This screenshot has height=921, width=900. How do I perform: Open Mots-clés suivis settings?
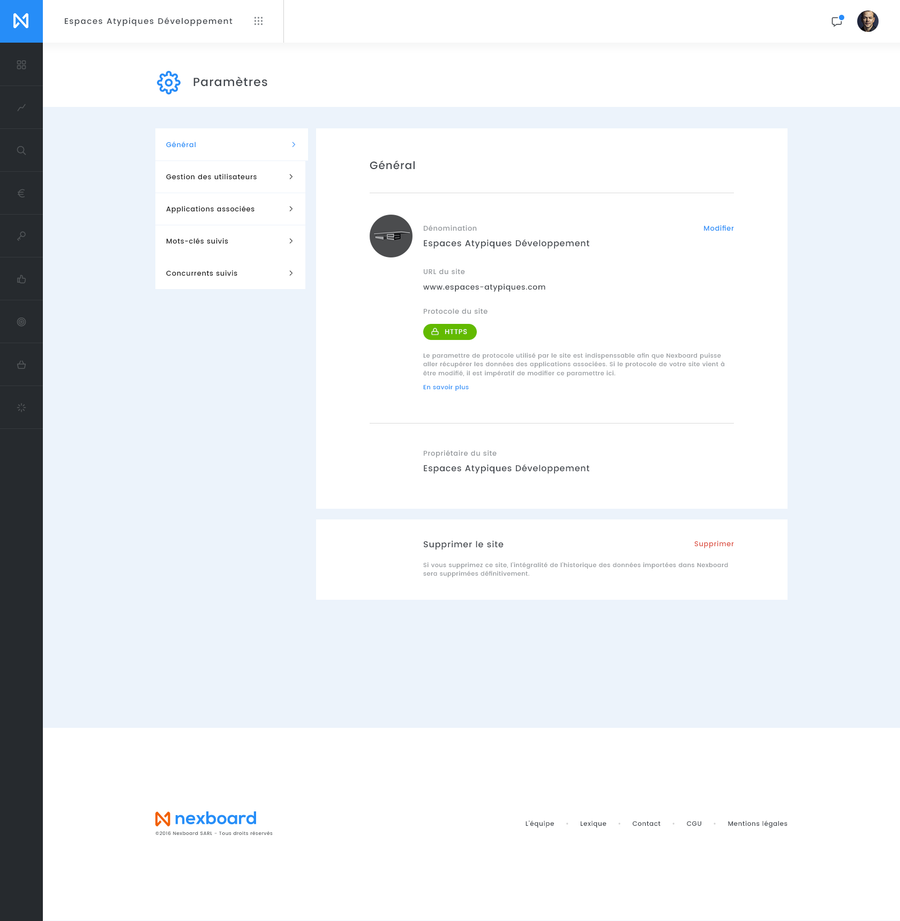230,241
